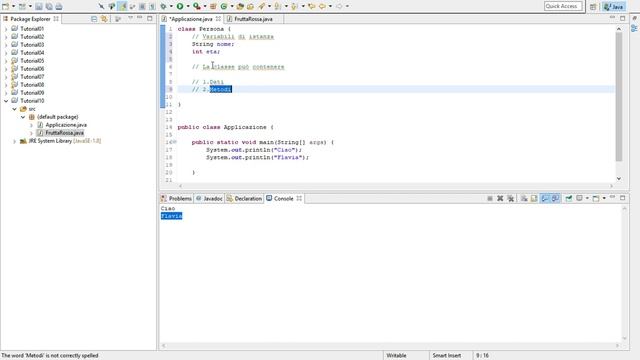The image size is (640, 360).
Task: Open the Debug configurations dropdown arrow
Action: point(171,6)
